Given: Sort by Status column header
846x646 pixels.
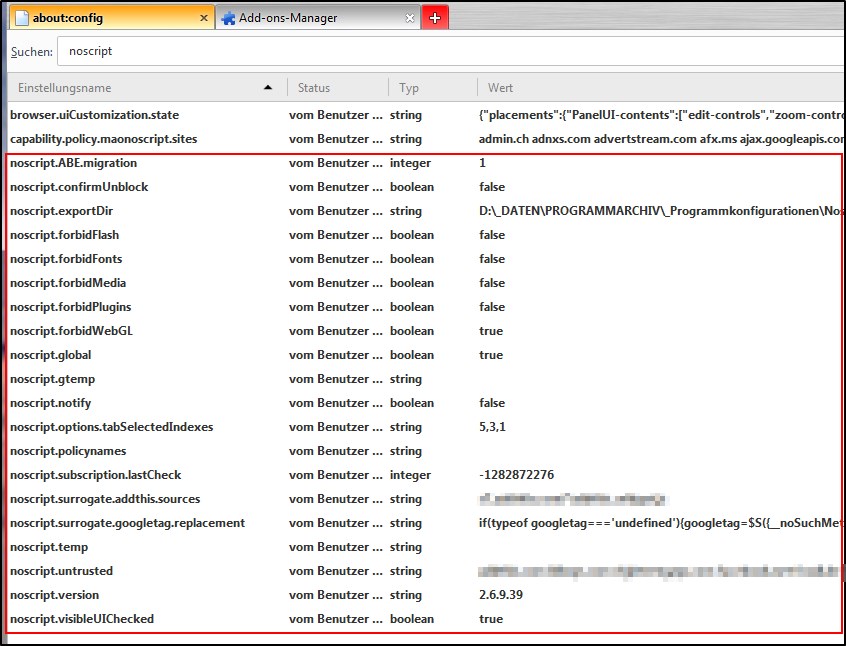Looking at the screenshot, I should click(x=338, y=87).
